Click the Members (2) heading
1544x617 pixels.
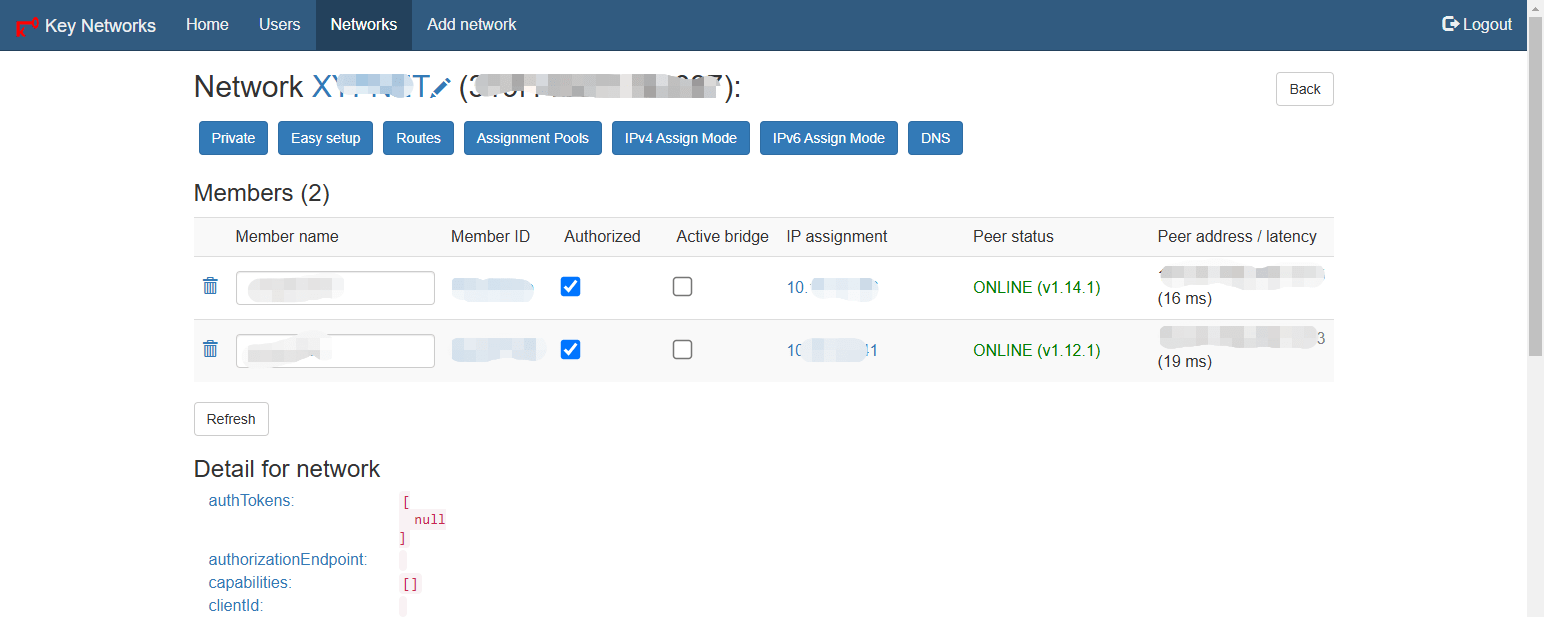tap(262, 193)
